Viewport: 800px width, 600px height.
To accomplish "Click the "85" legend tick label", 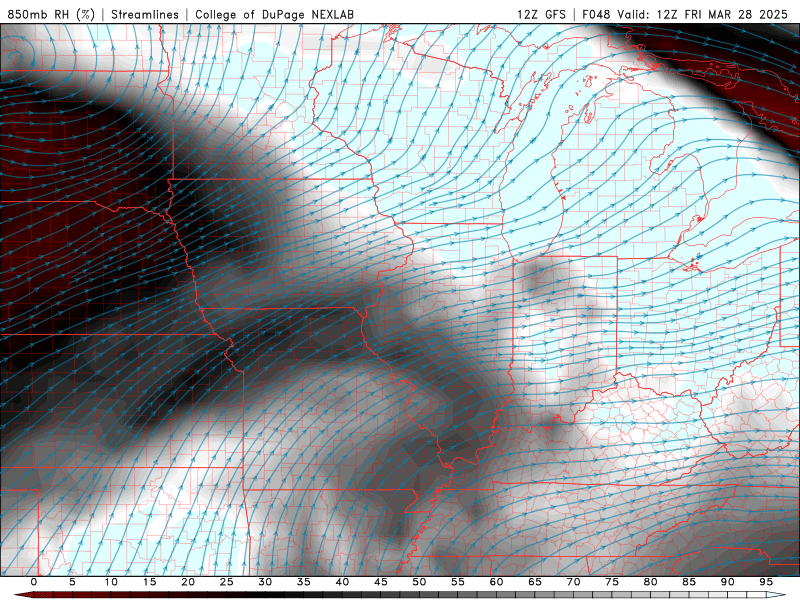I will (689, 582).
